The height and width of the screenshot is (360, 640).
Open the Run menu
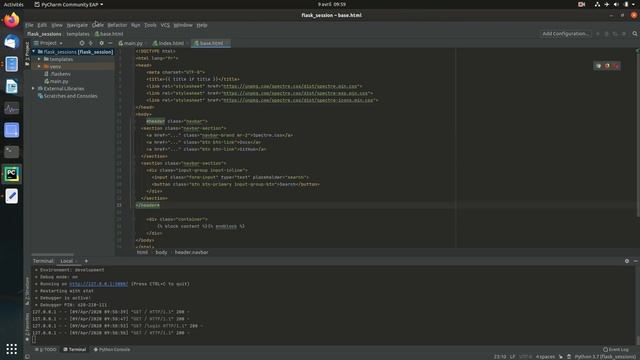(136, 25)
